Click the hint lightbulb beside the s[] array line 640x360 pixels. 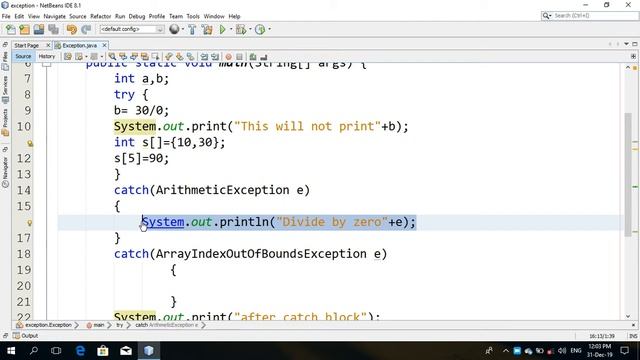pyautogui.click(x=30, y=143)
